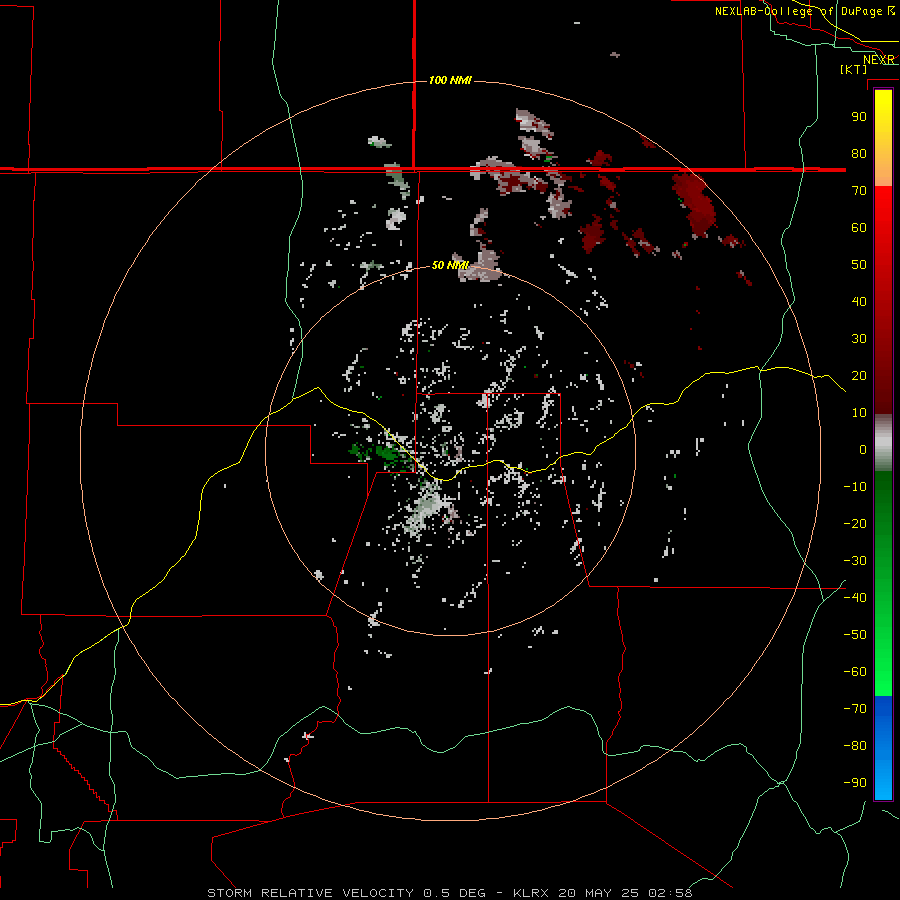This screenshot has height=900, width=900.
Task: Click the 60 value on velocity scale
Action: pyautogui.click(x=859, y=227)
